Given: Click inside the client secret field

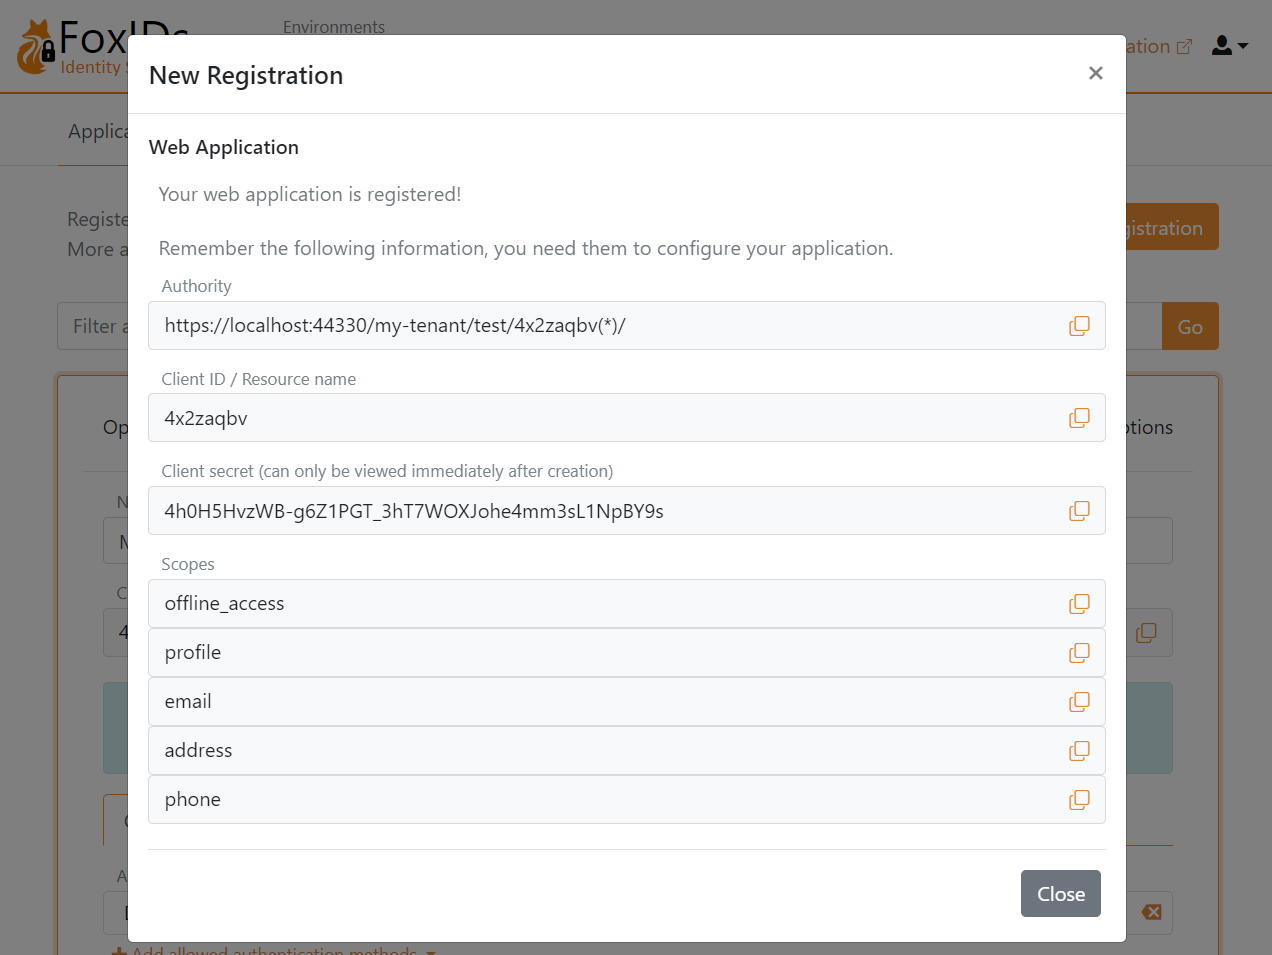Looking at the screenshot, I should coord(600,511).
